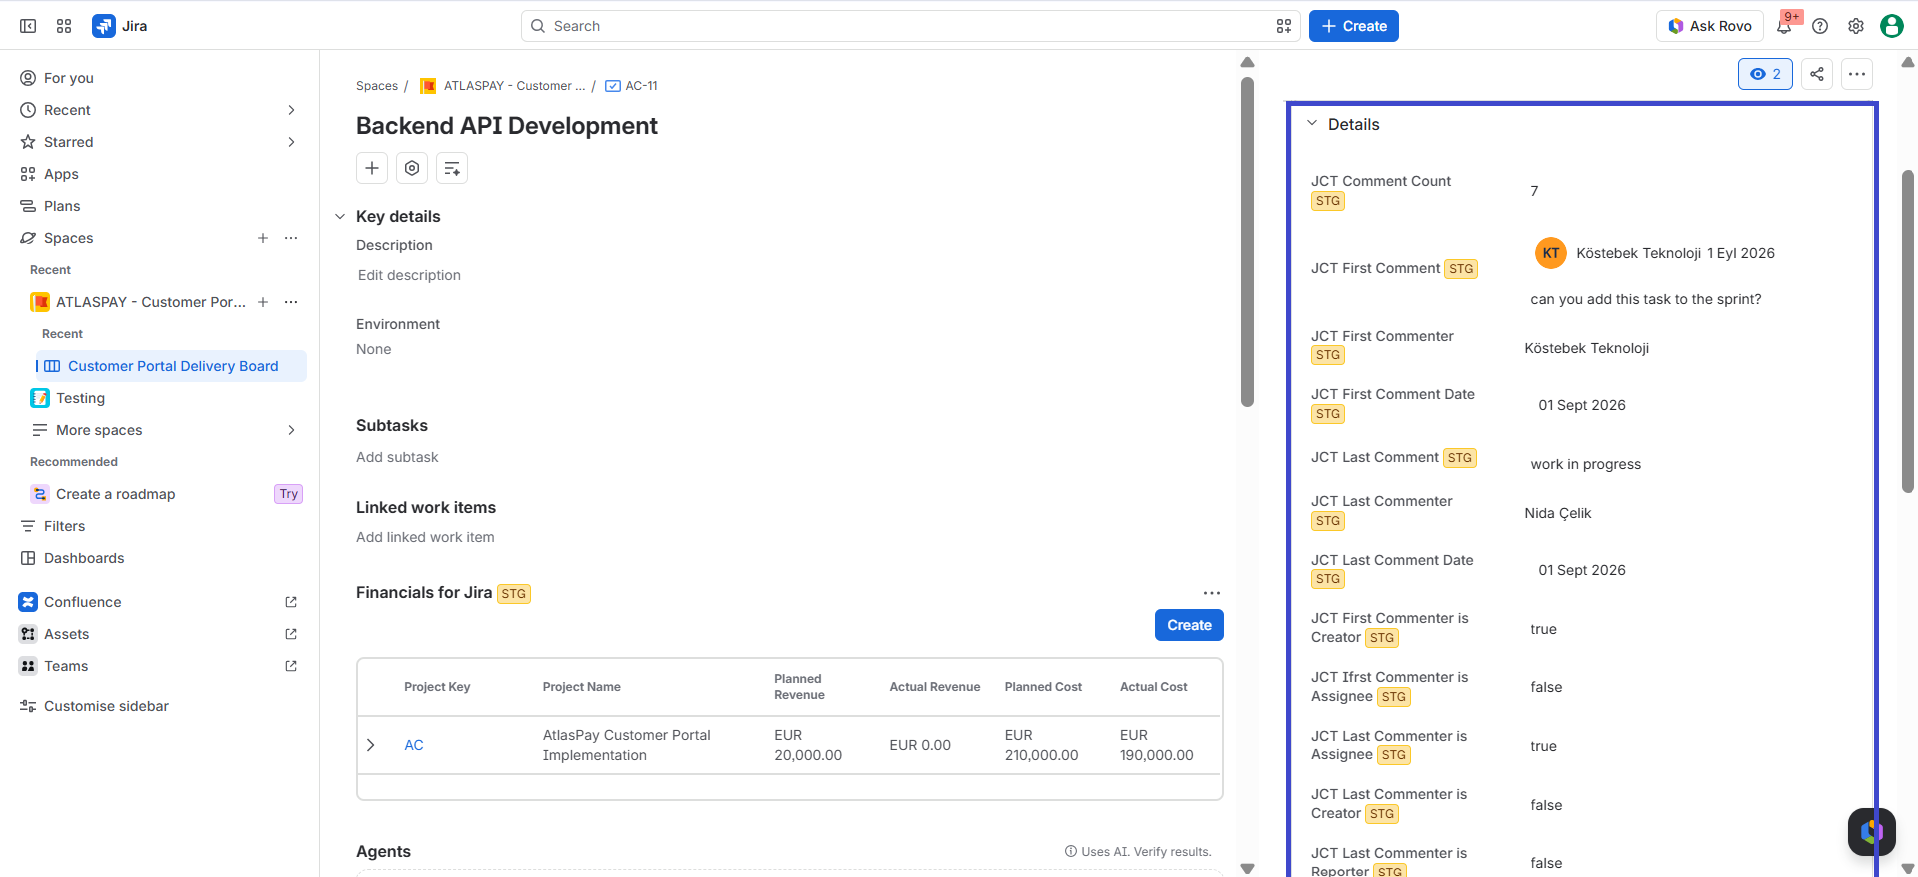Open the Testing space
Viewport: 1918px width, 877px height.
click(x=166, y=398)
